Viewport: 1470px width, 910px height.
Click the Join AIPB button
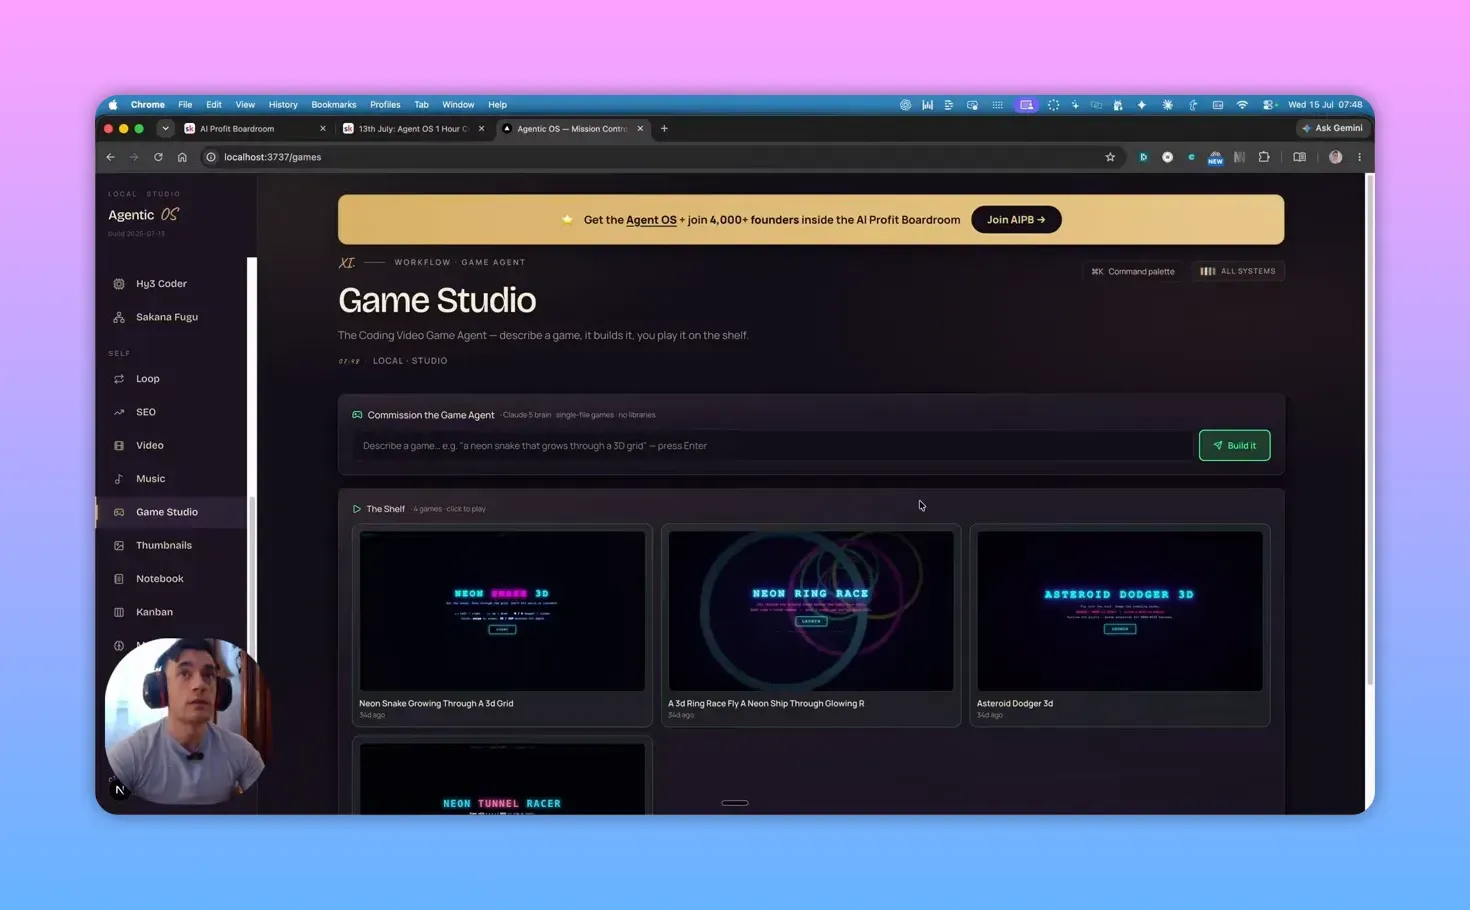pyautogui.click(x=1016, y=220)
